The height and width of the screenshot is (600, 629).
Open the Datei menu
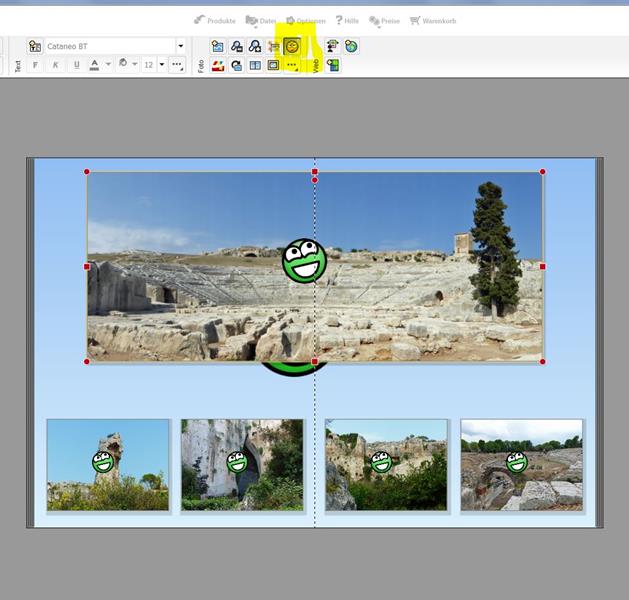(x=261, y=20)
